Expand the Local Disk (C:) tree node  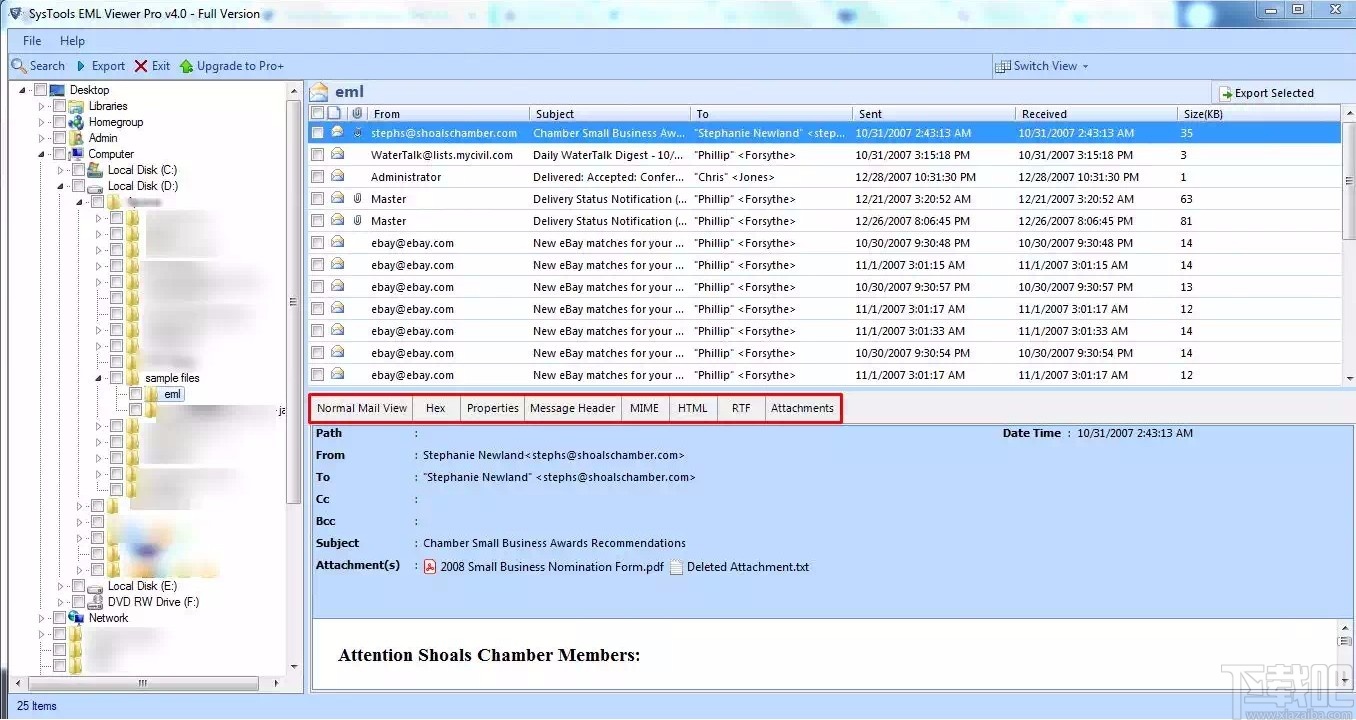pos(62,169)
